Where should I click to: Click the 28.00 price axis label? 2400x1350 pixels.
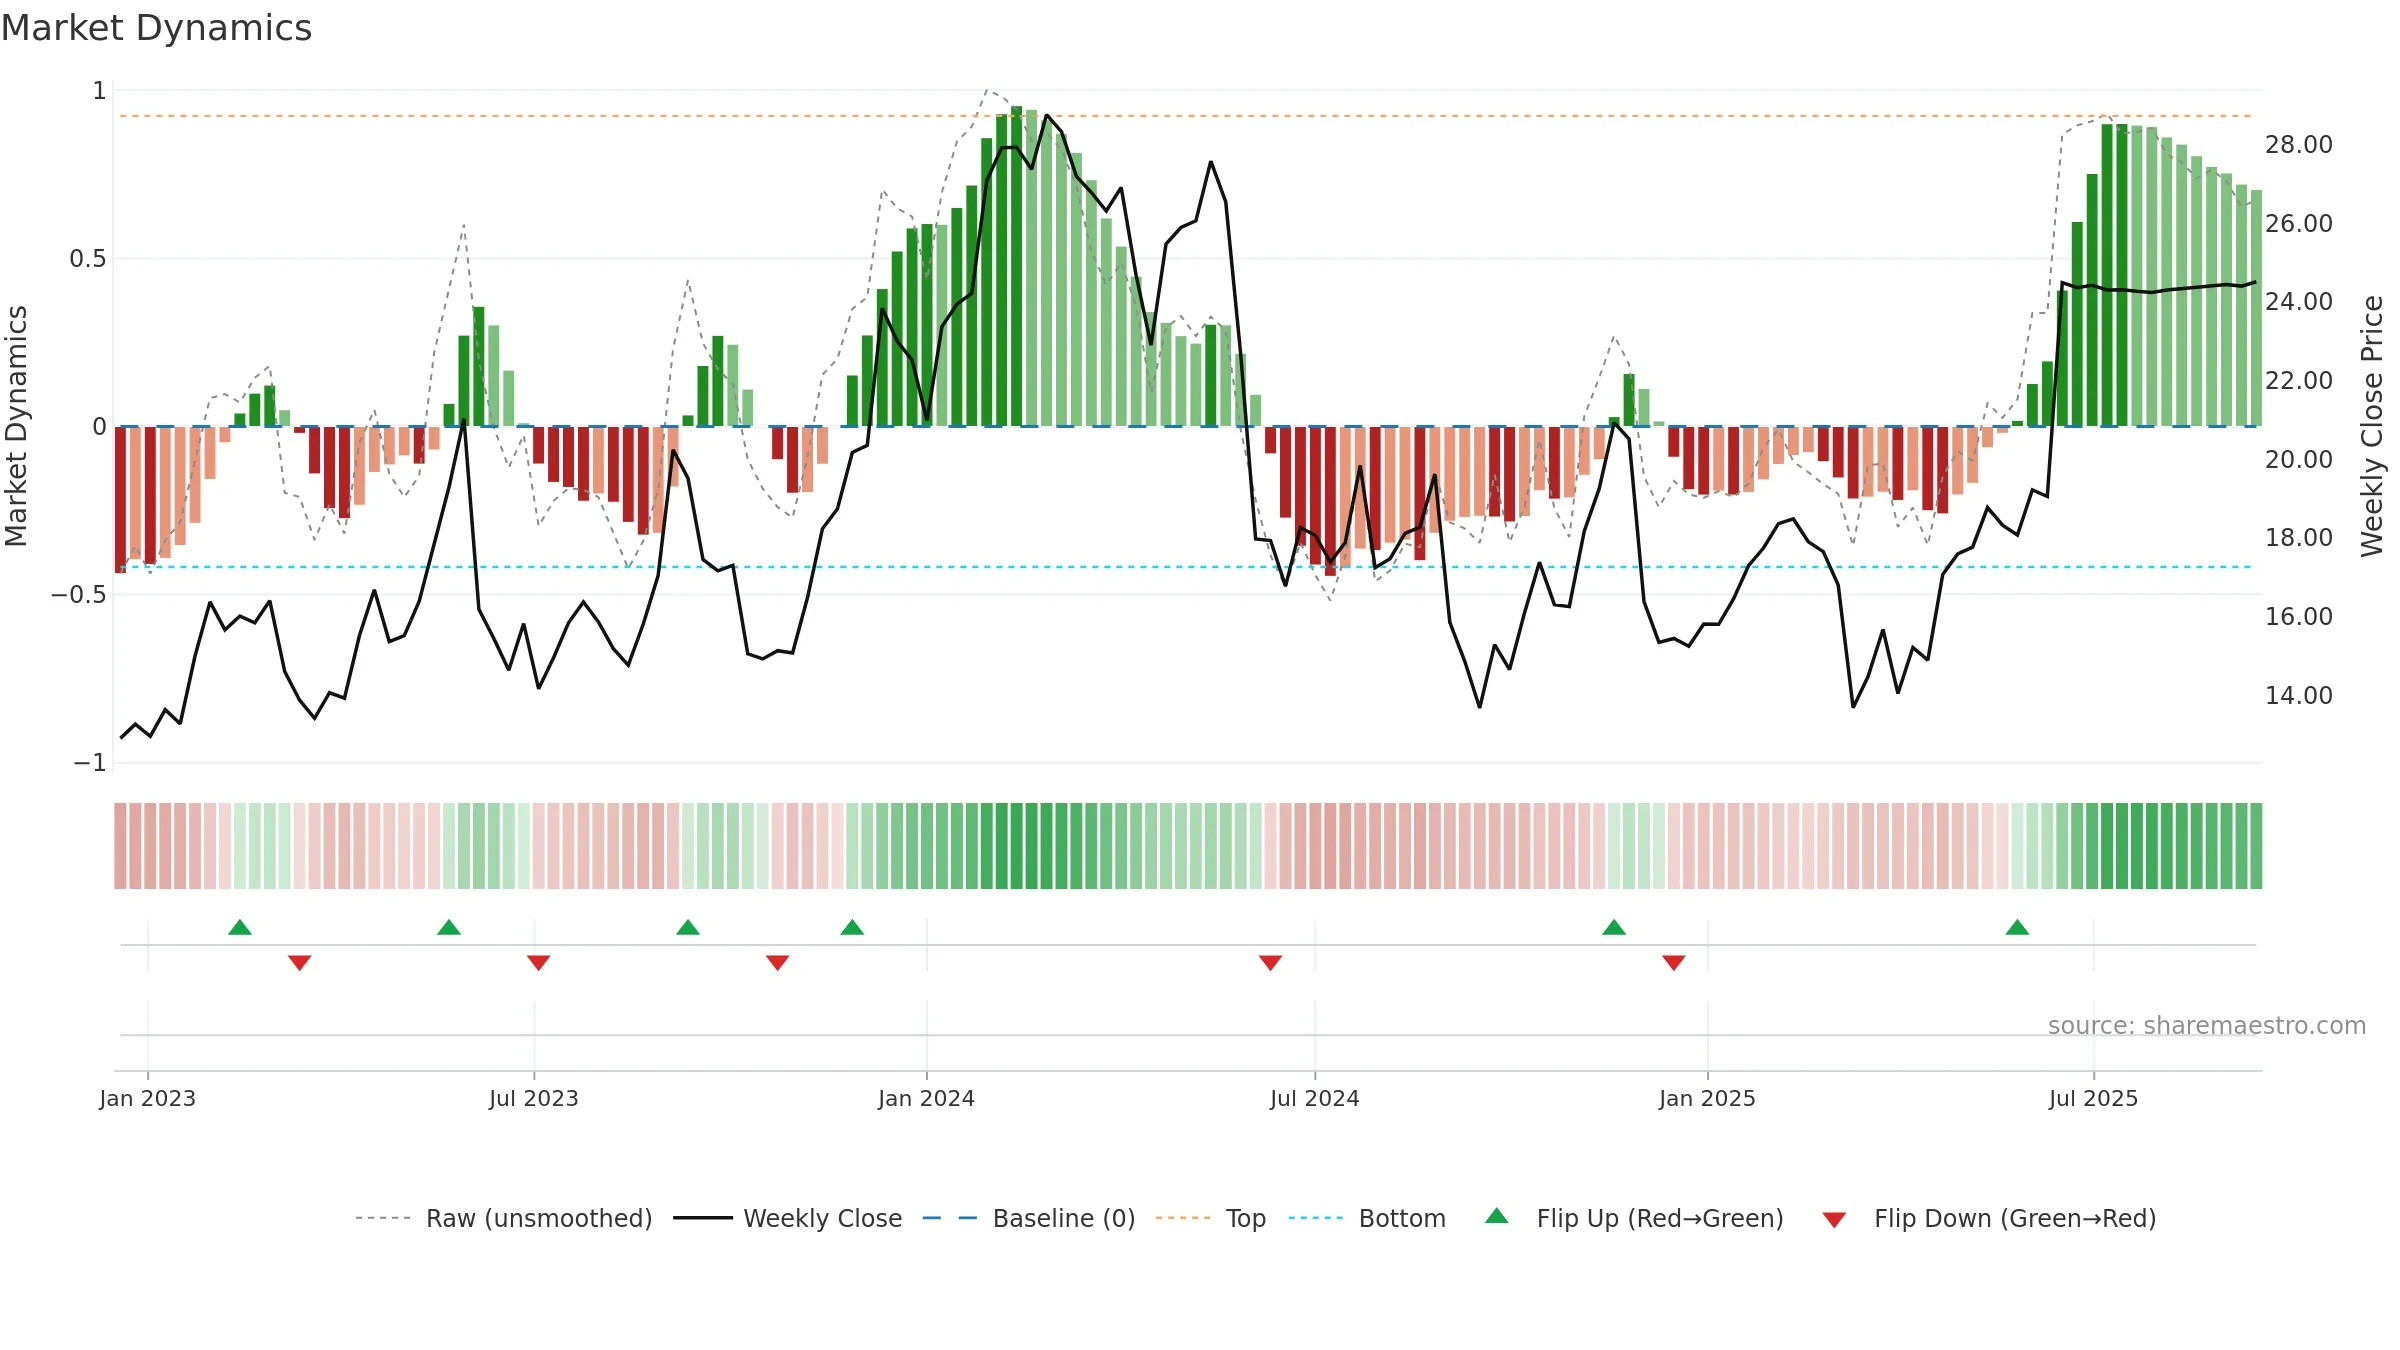(x=2299, y=145)
